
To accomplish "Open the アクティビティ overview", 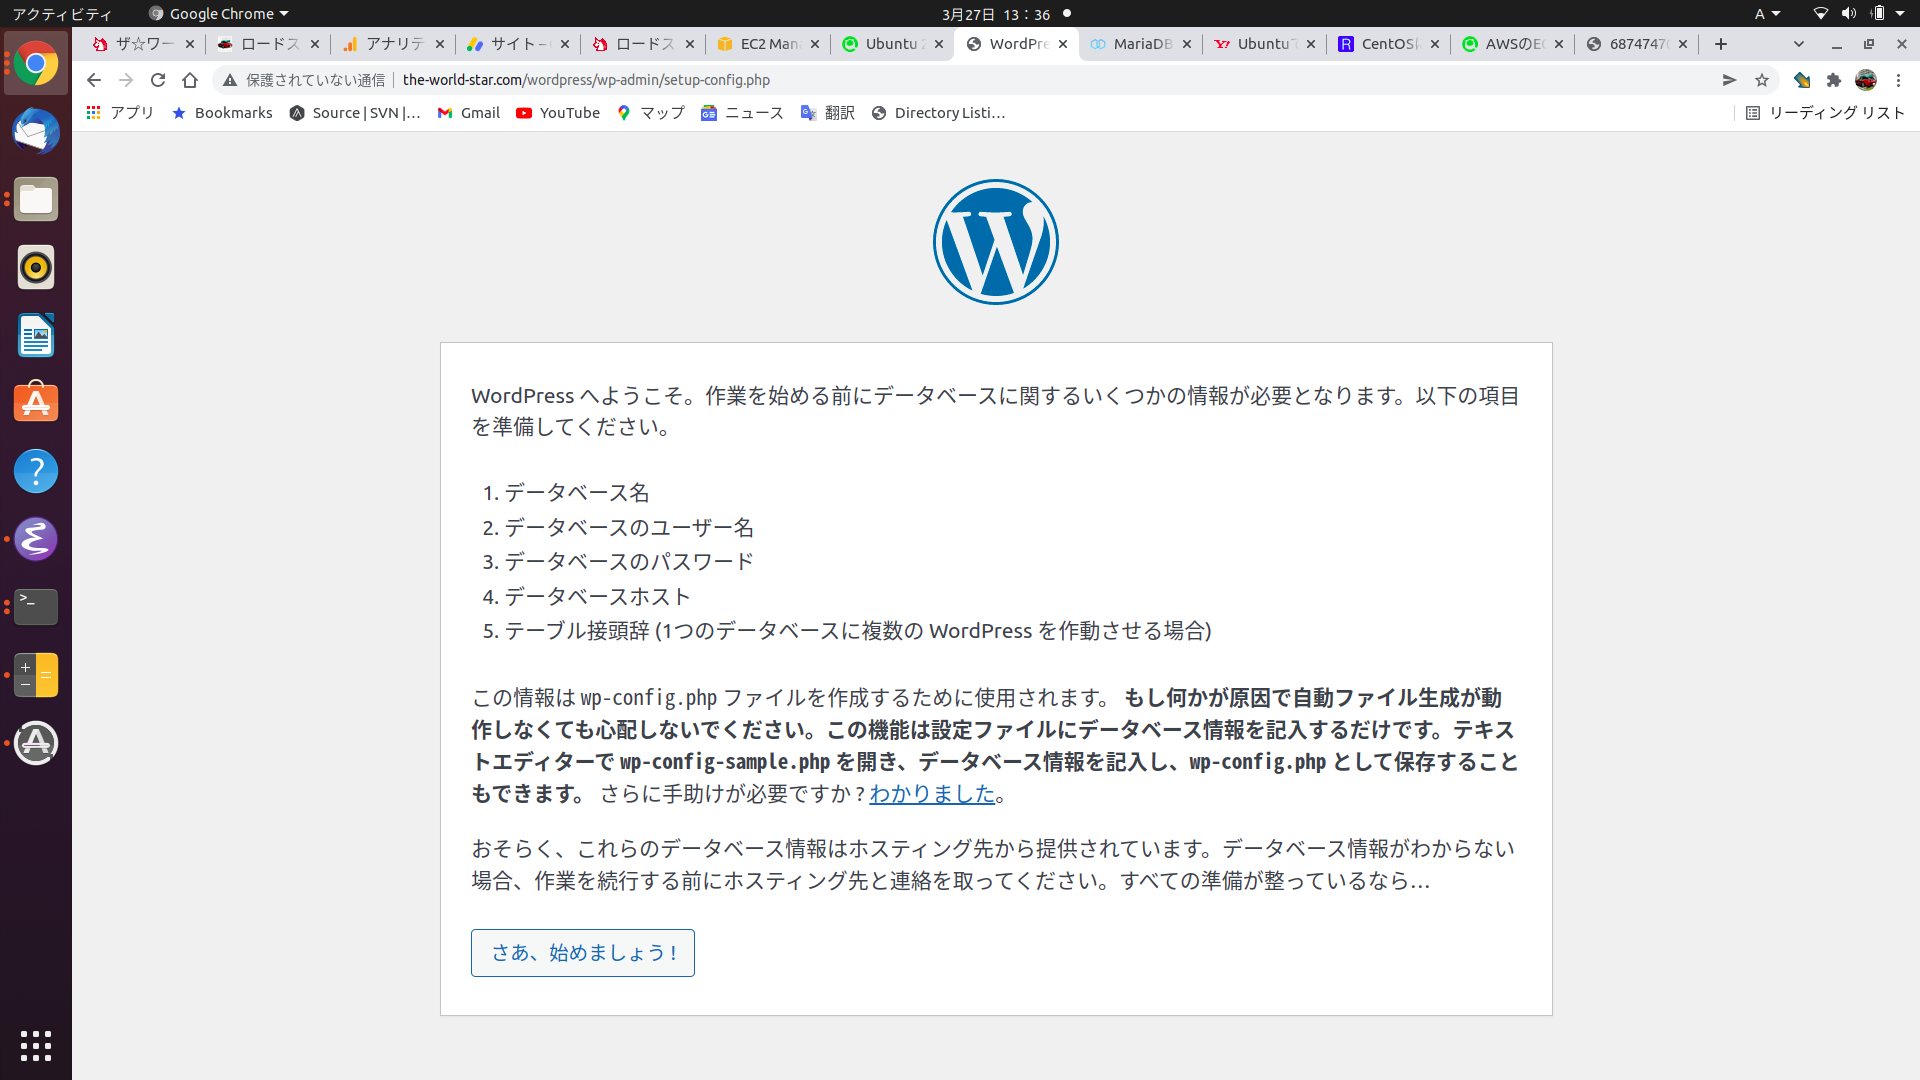I will 62,14.
